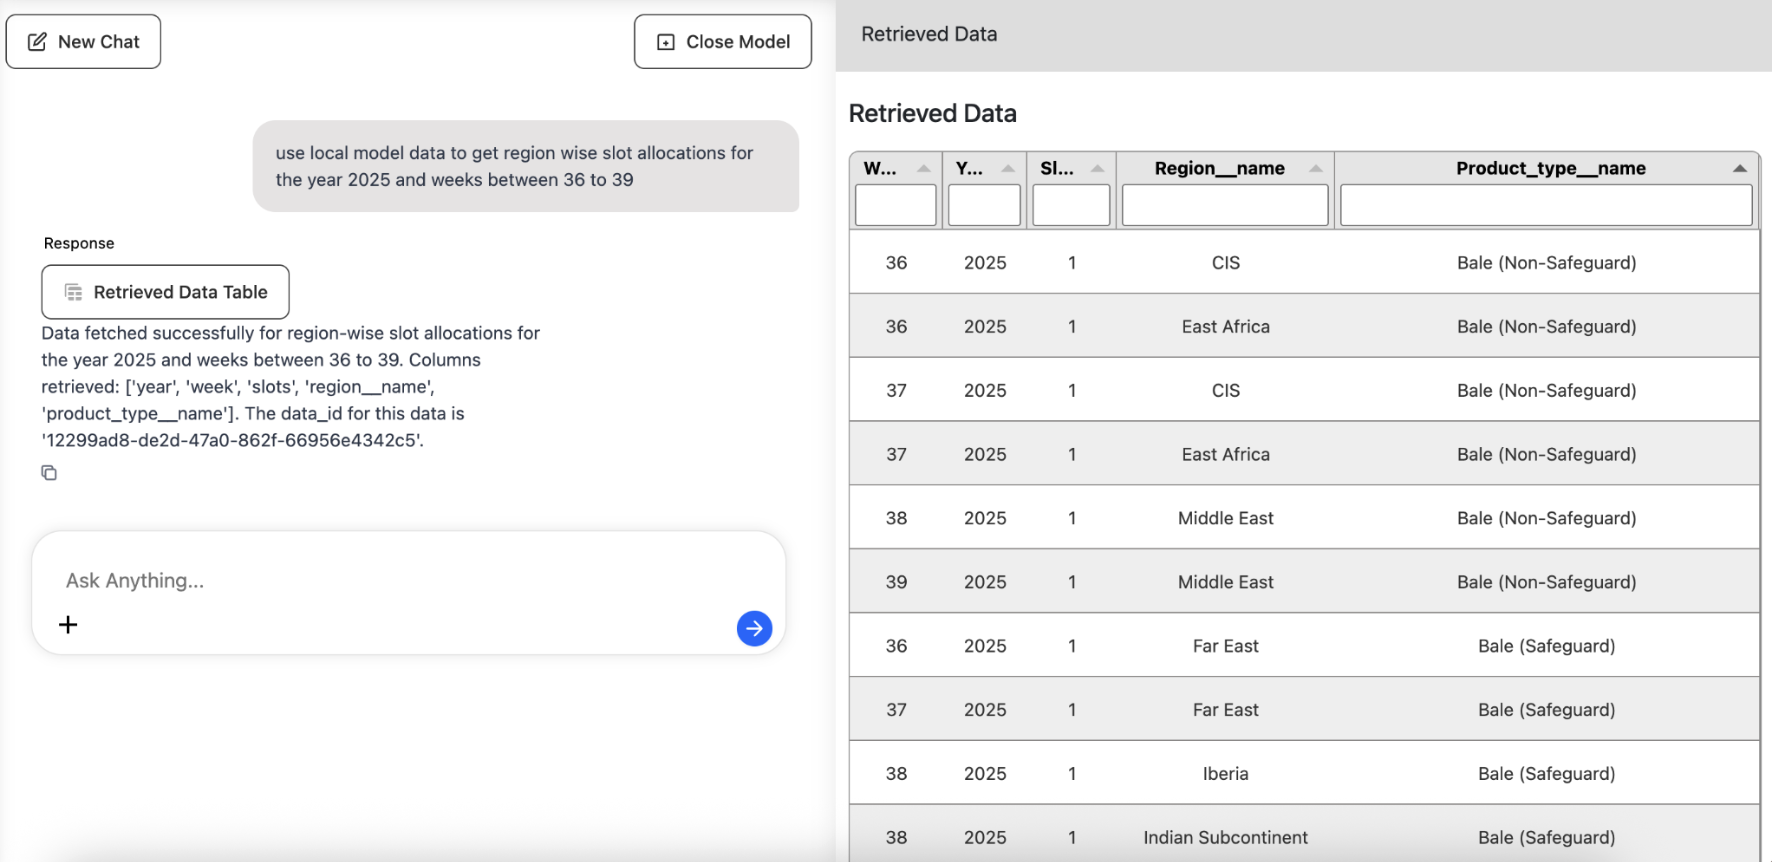
Task: Click the Retrieved Data panel header
Action: pos(929,34)
